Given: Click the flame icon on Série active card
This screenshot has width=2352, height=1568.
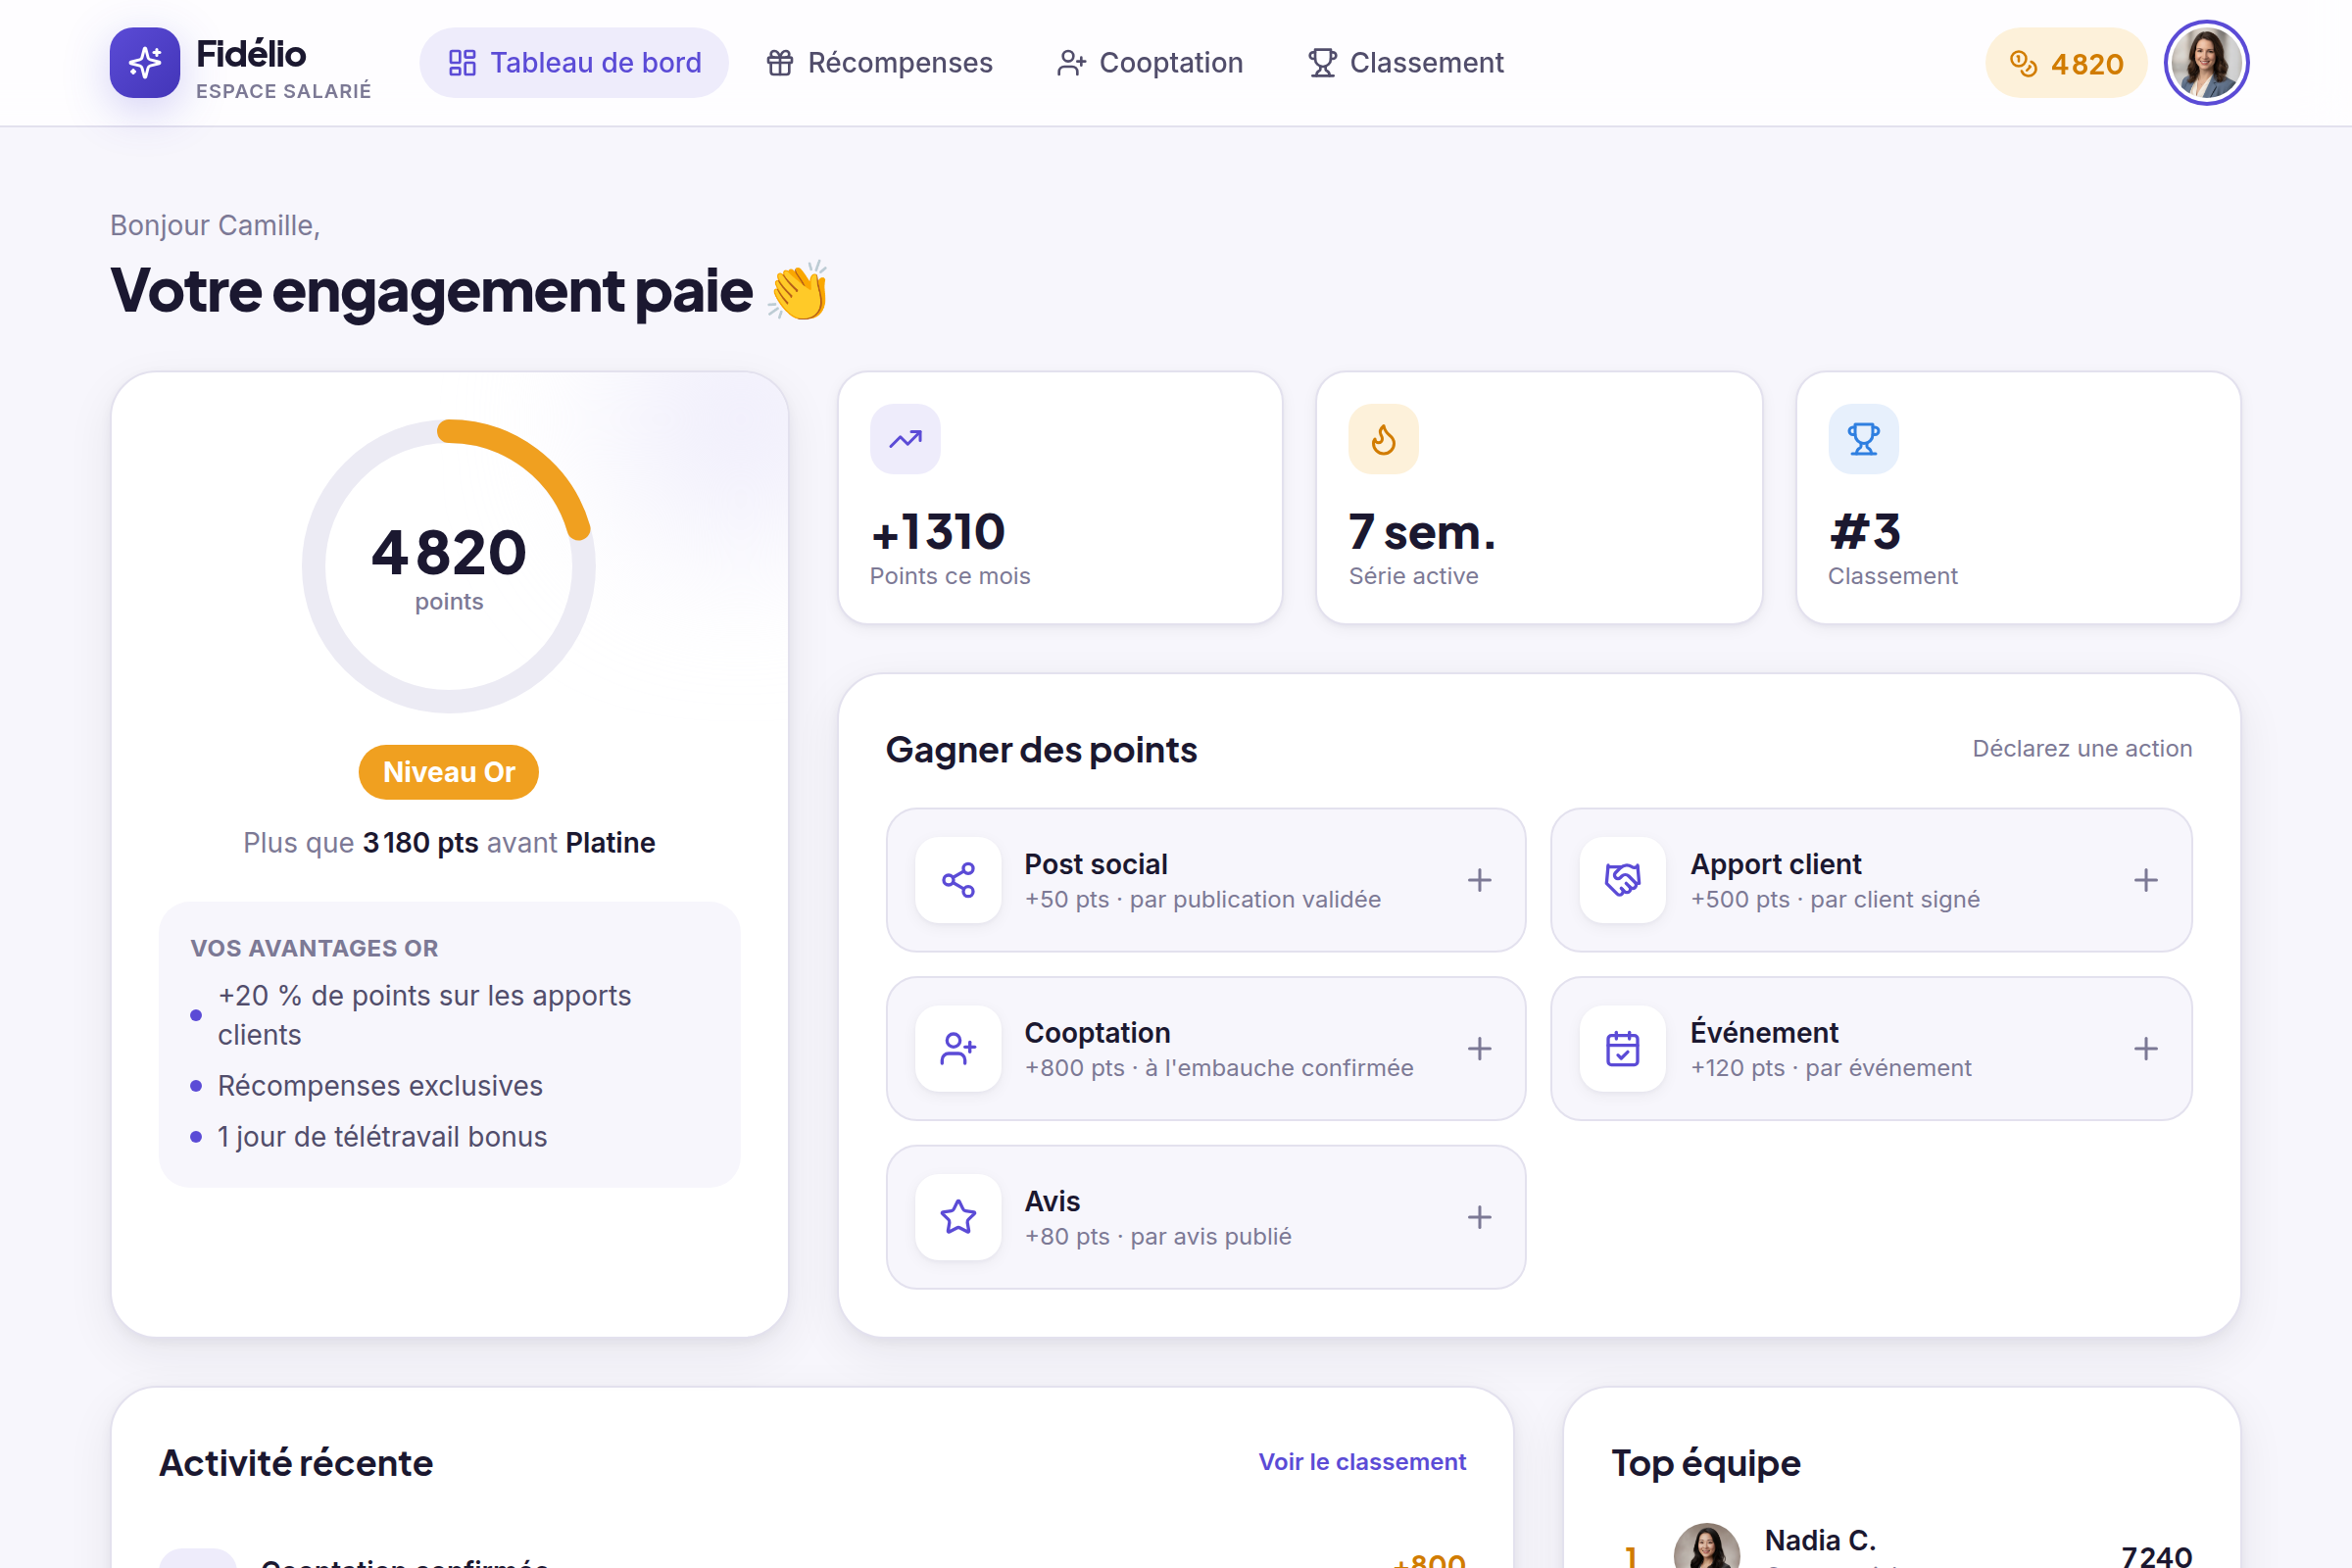Looking at the screenshot, I should pyautogui.click(x=1384, y=439).
